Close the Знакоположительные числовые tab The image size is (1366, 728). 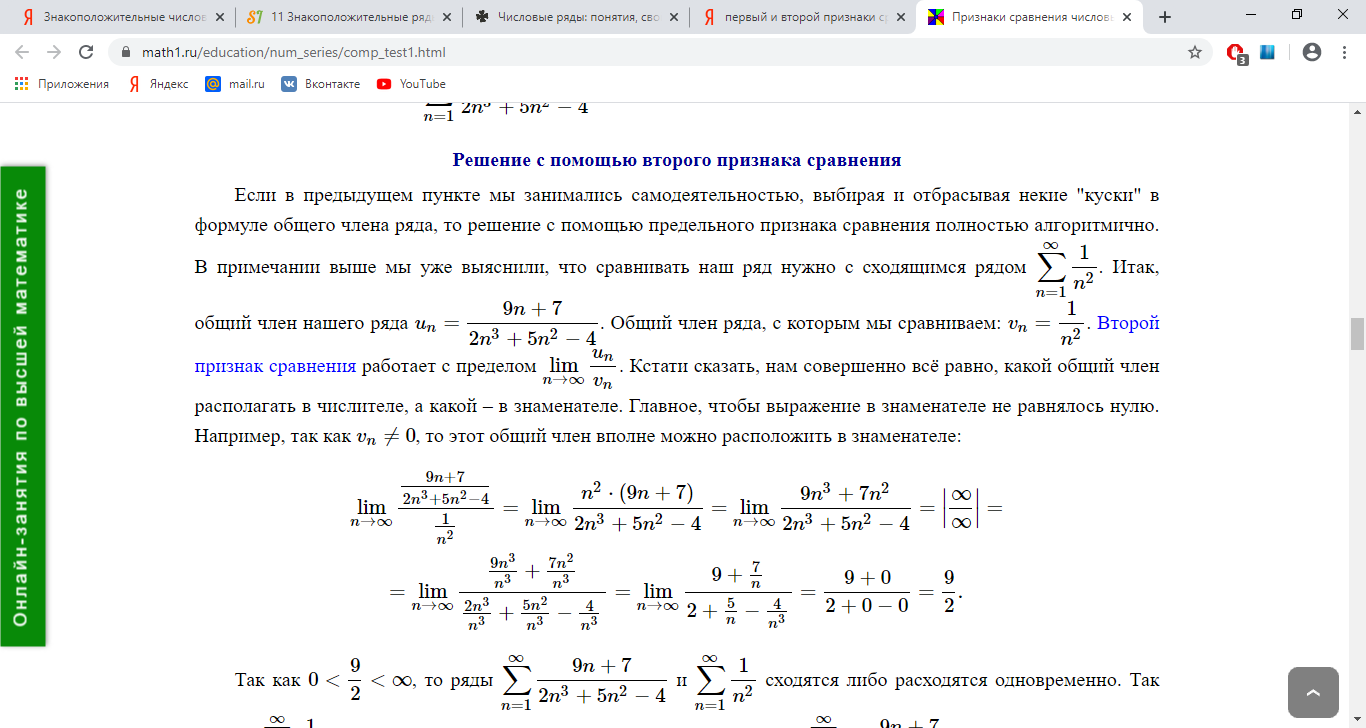coord(218,17)
